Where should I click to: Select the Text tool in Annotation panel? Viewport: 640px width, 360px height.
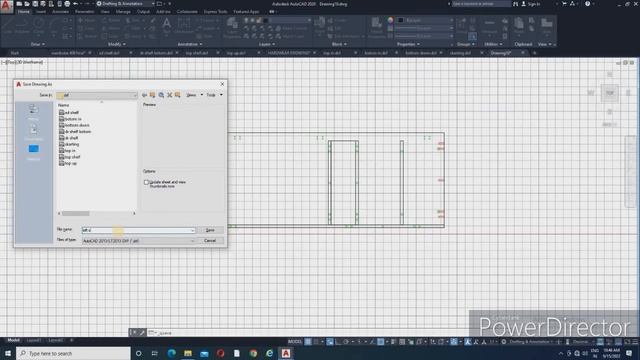tap(167, 26)
